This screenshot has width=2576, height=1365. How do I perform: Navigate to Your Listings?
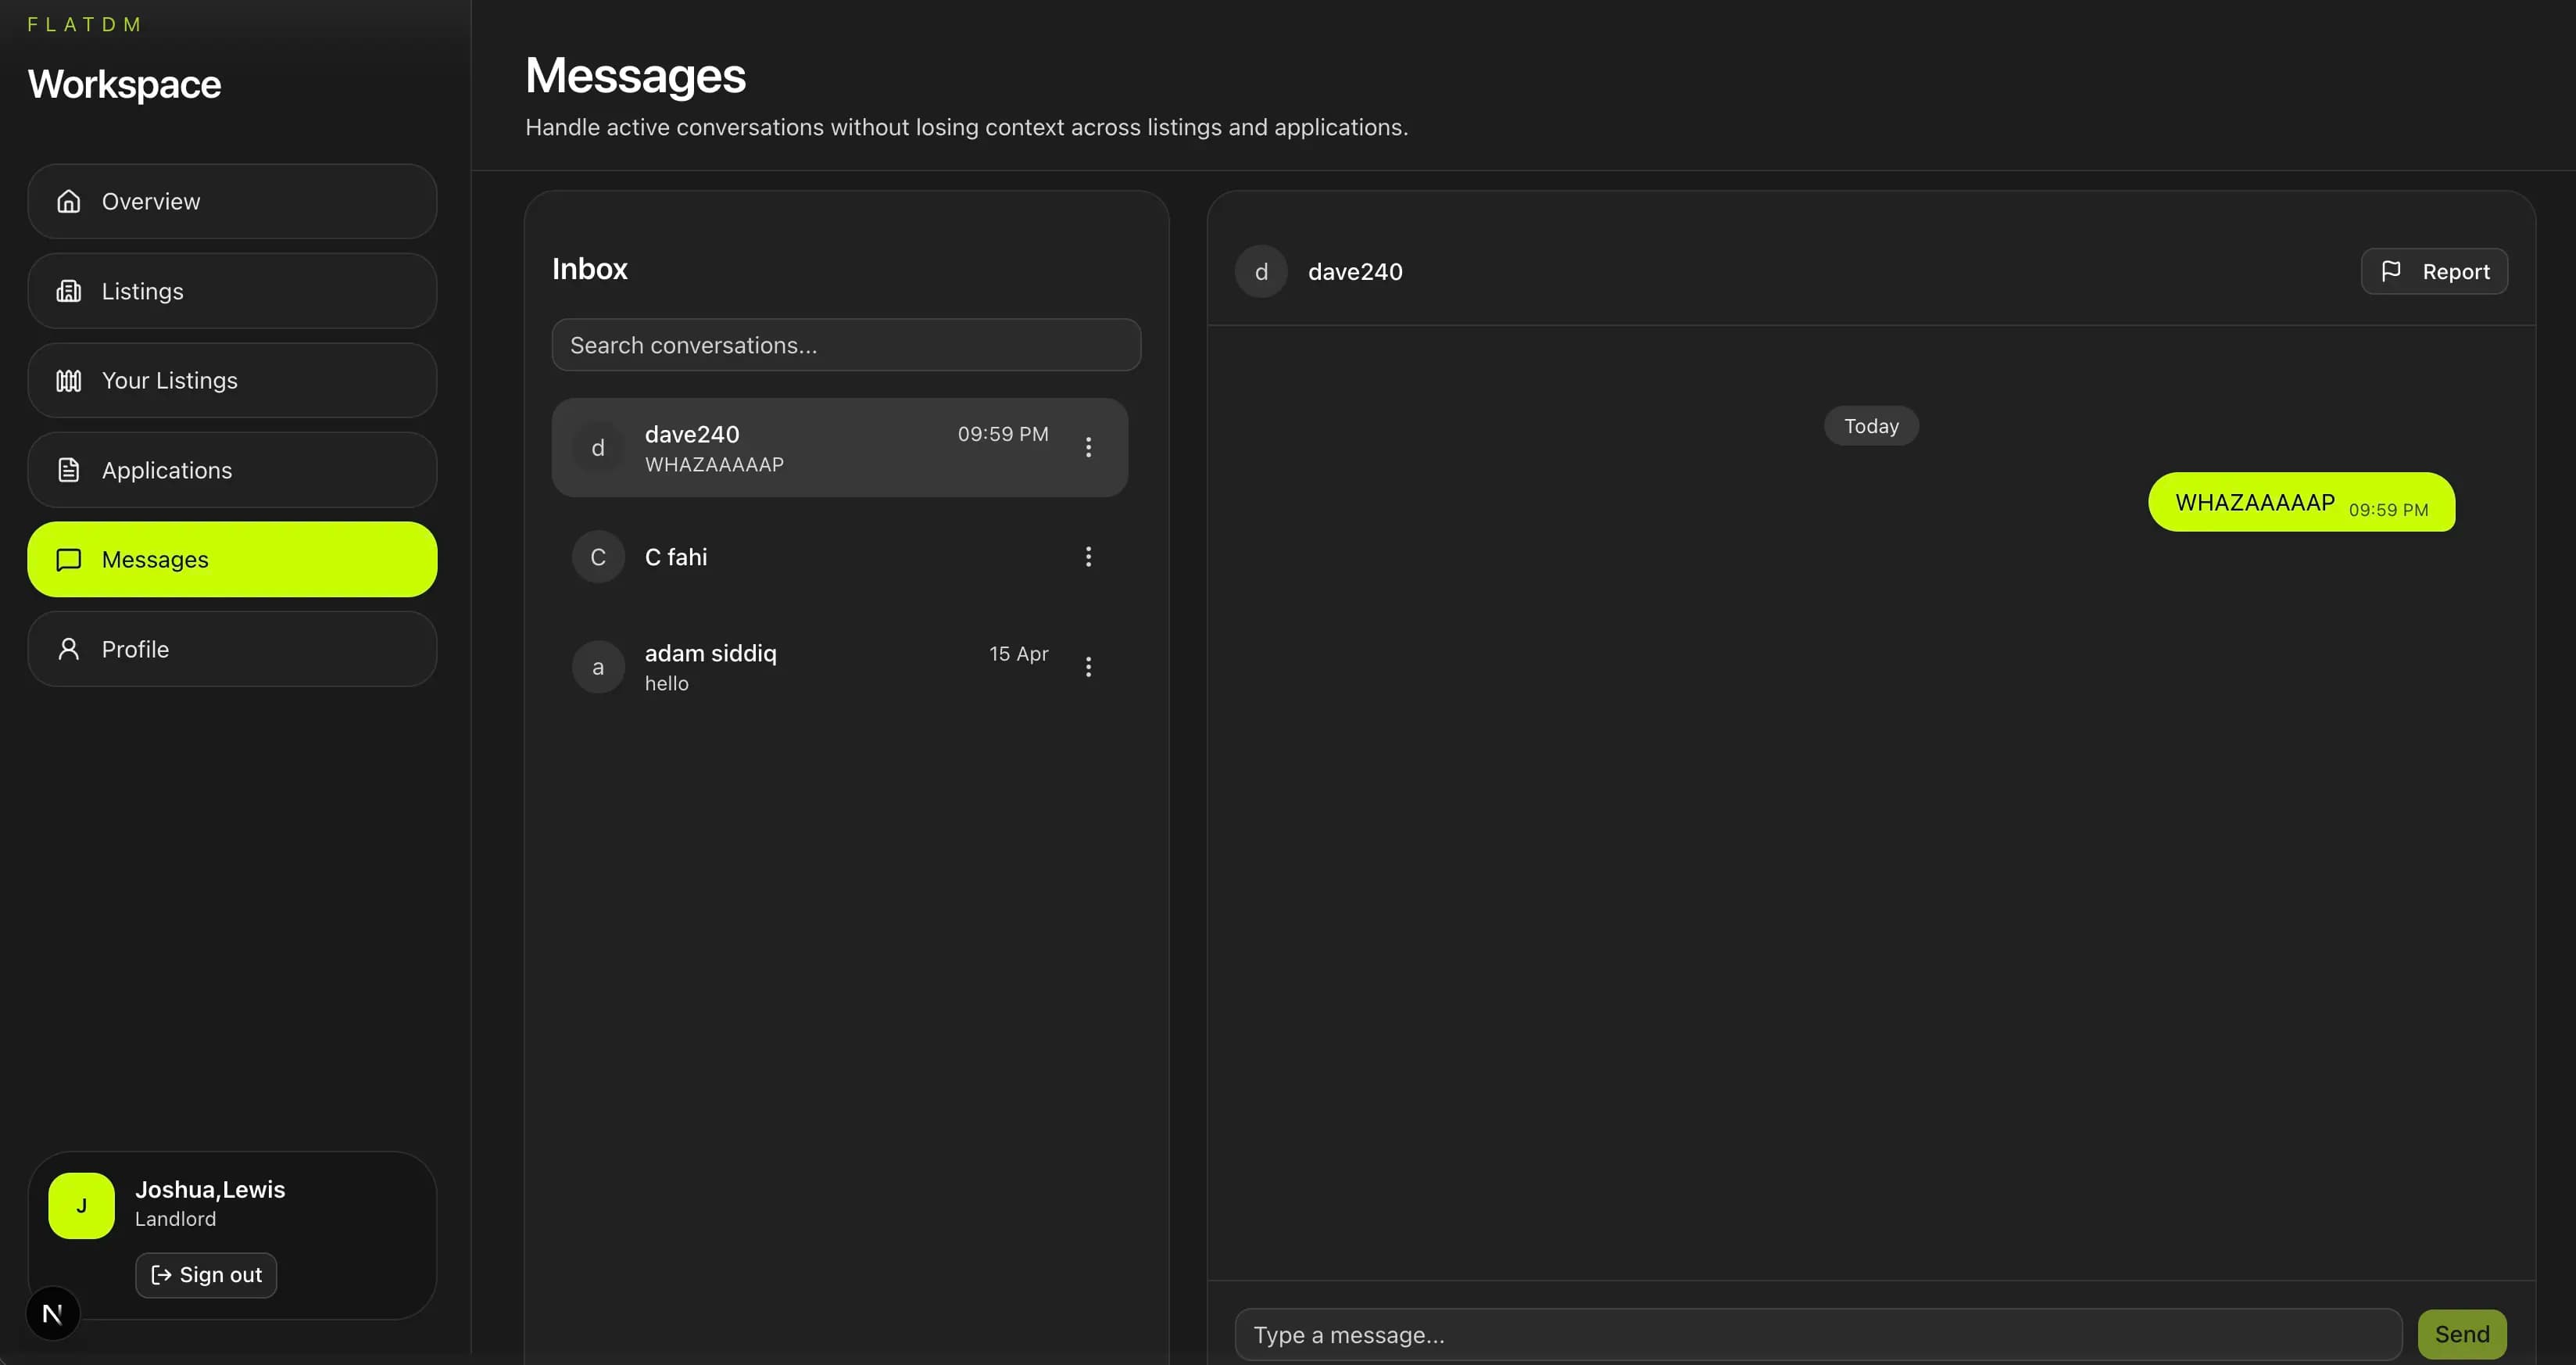pos(232,381)
